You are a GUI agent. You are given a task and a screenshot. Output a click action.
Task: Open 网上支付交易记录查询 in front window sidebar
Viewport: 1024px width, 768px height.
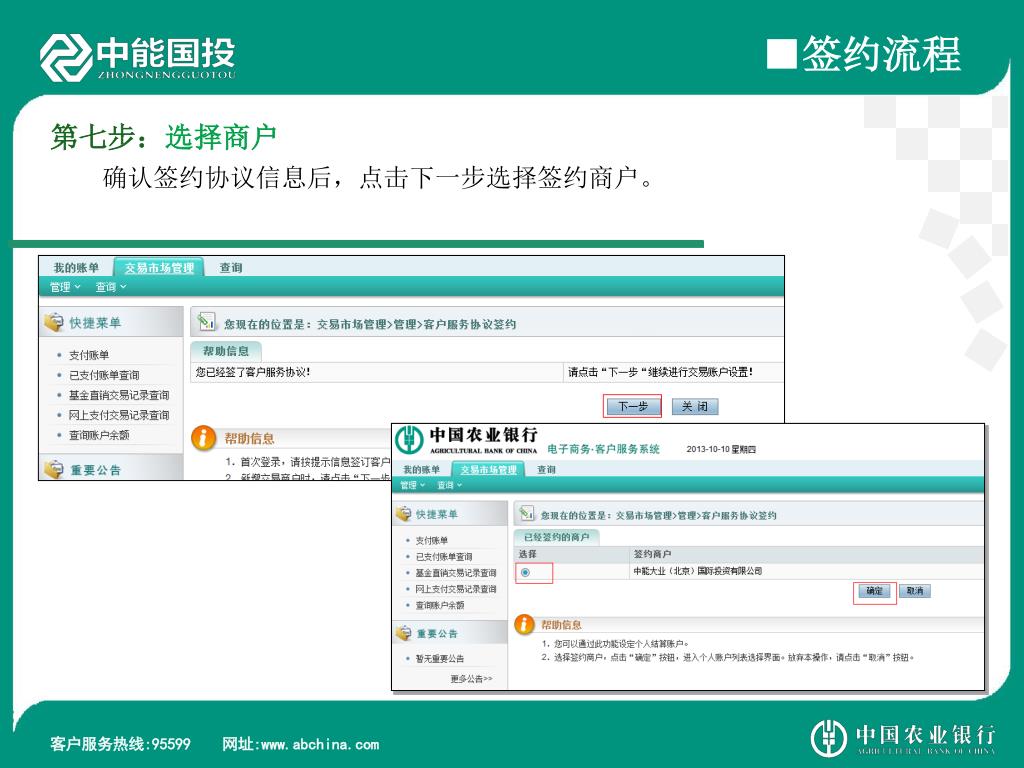pos(456,589)
